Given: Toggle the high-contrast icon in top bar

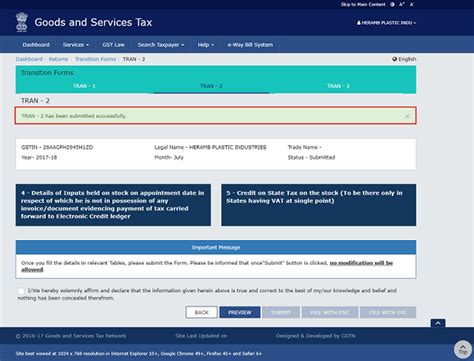Looking at the screenshot, I should 392,4.
